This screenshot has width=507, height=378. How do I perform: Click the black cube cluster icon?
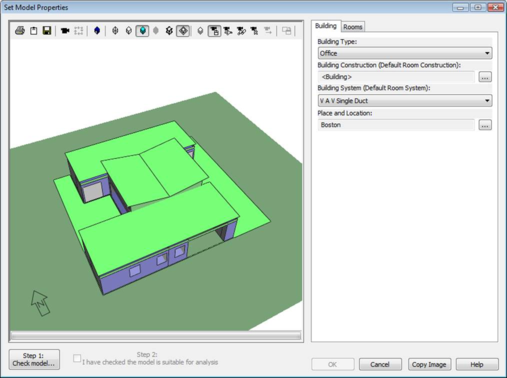click(x=169, y=31)
